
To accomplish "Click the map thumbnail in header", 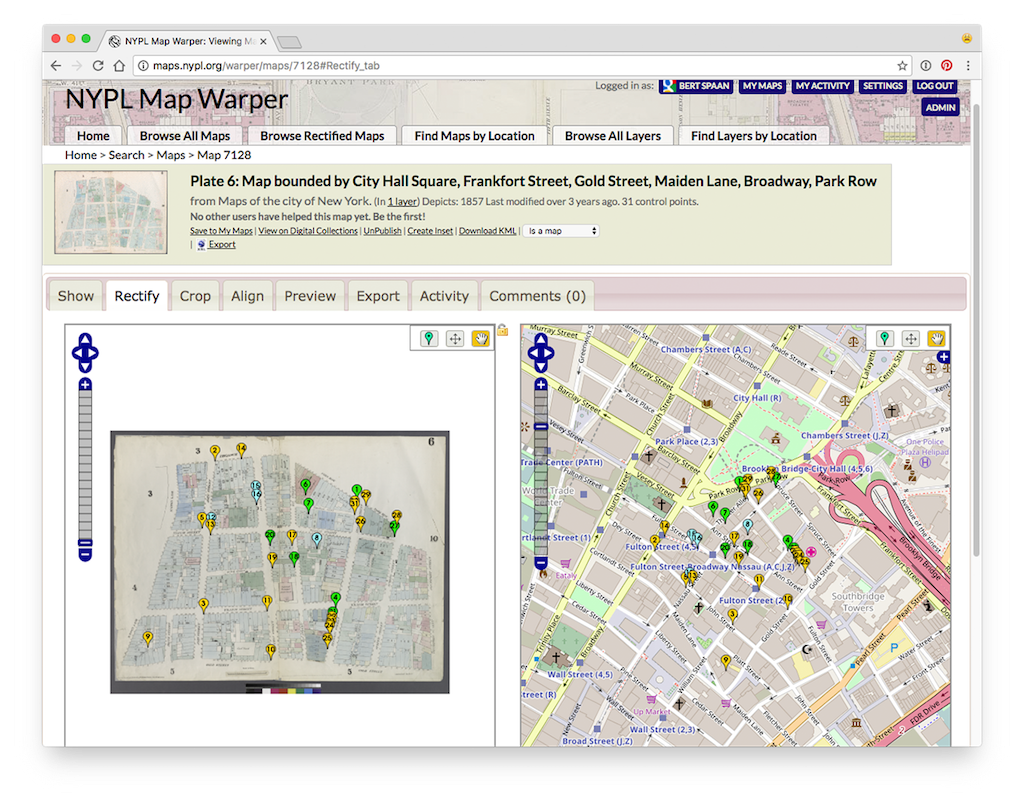I will click(111, 212).
